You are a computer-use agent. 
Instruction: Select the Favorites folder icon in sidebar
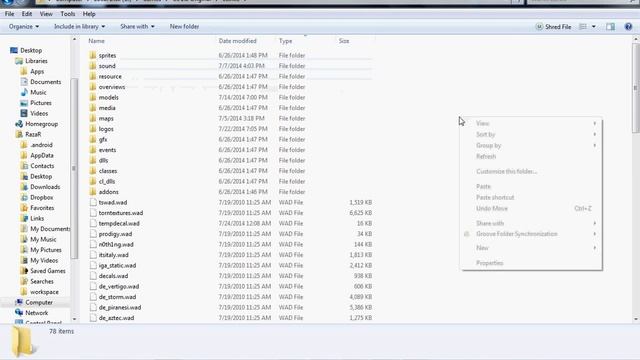(24, 208)
